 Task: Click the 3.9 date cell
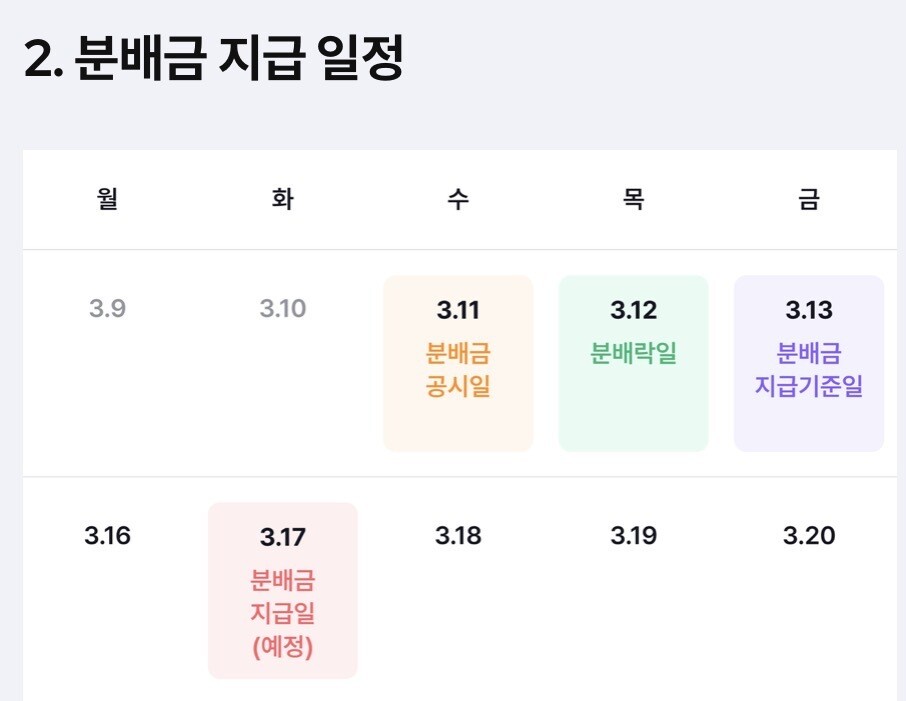(107, 309)
